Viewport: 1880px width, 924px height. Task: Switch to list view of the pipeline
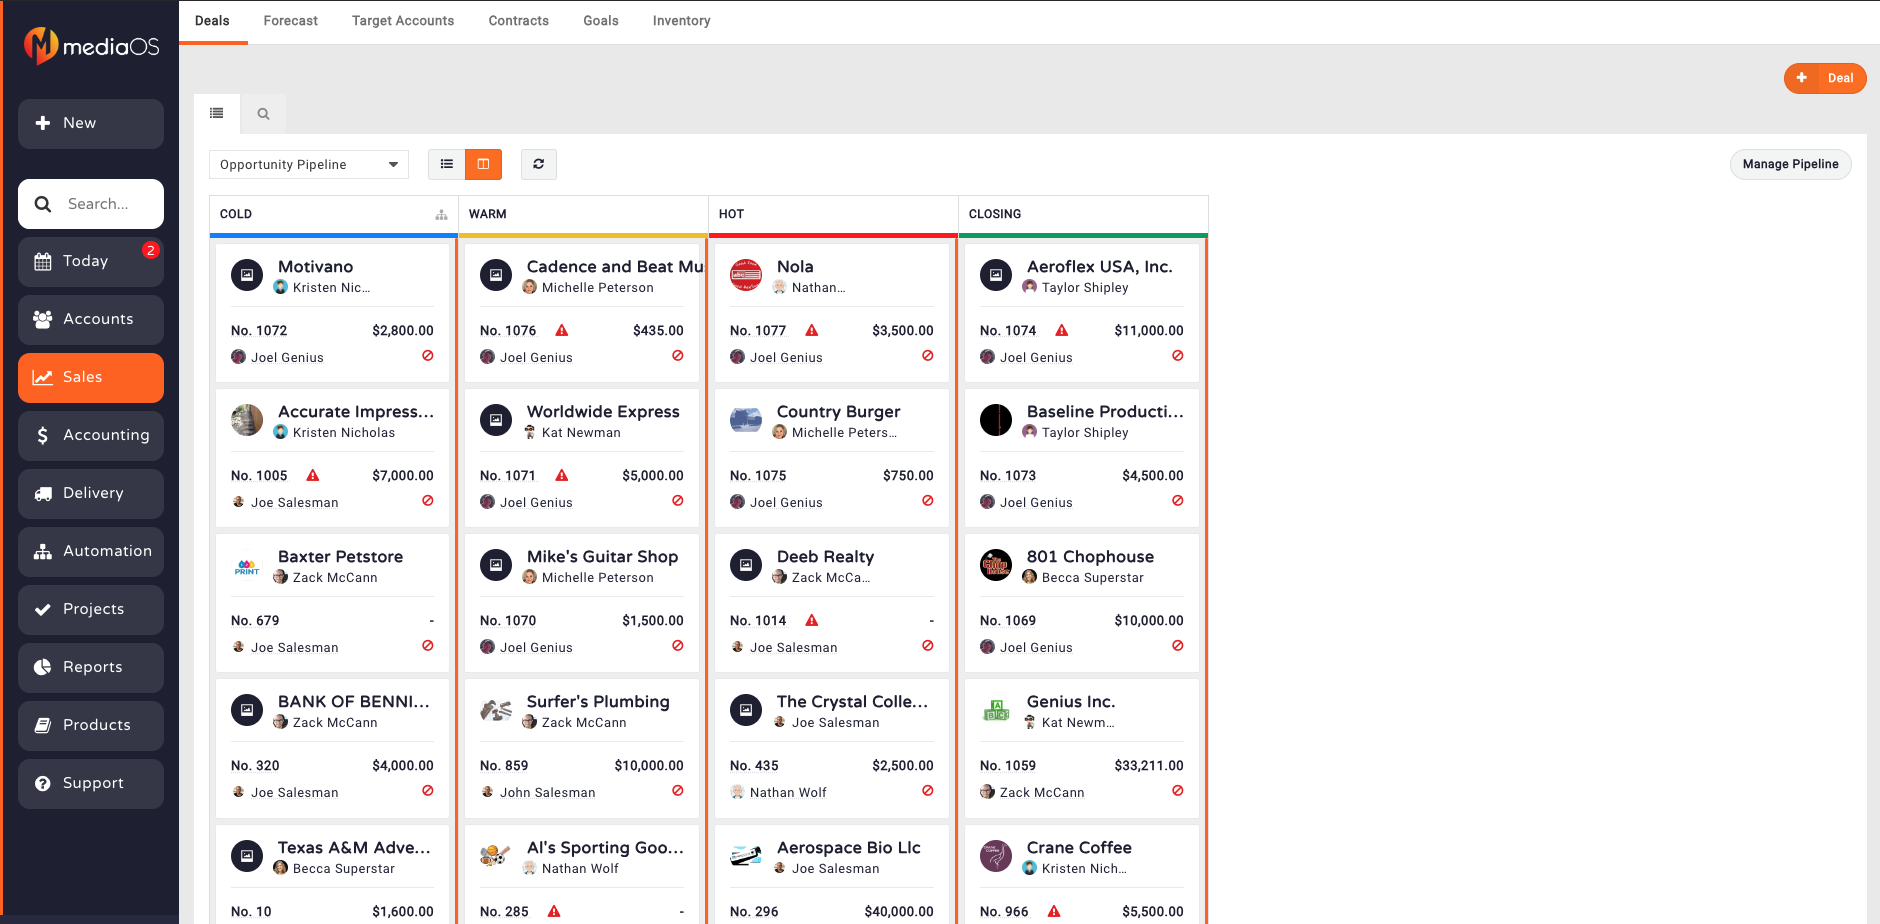click(x=446, y=164)
